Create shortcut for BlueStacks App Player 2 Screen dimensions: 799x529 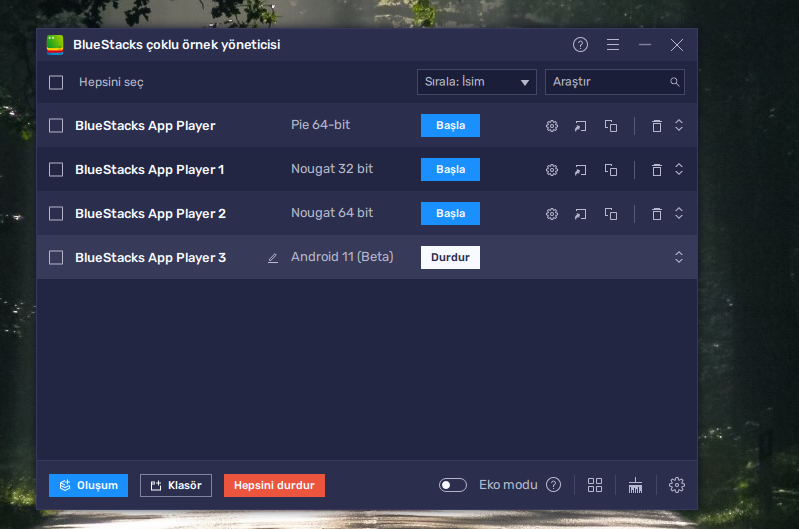click(580, 214)
